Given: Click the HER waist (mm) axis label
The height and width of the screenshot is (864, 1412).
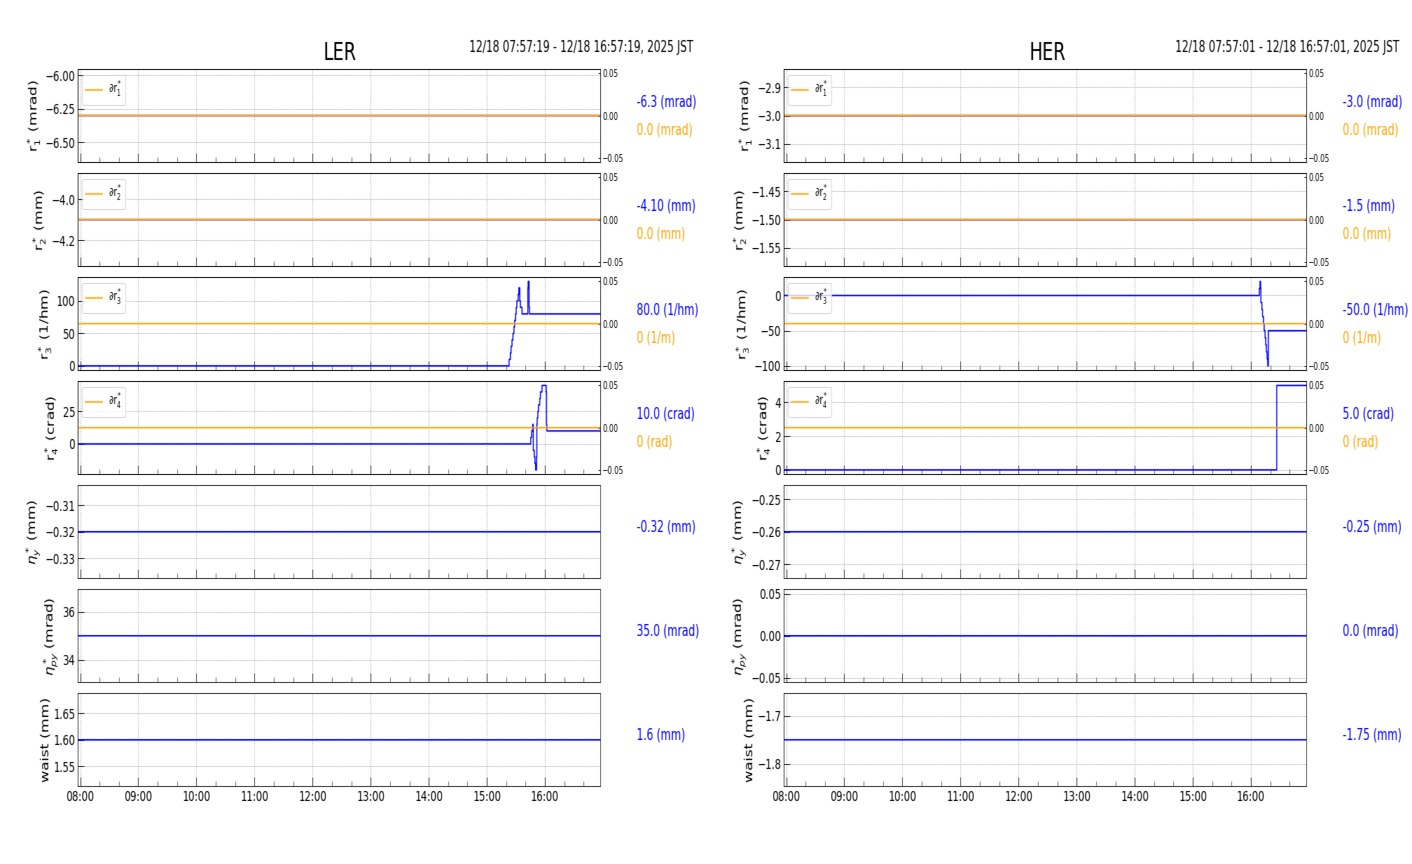Looking at the screenshot, I should pos(750,740).
